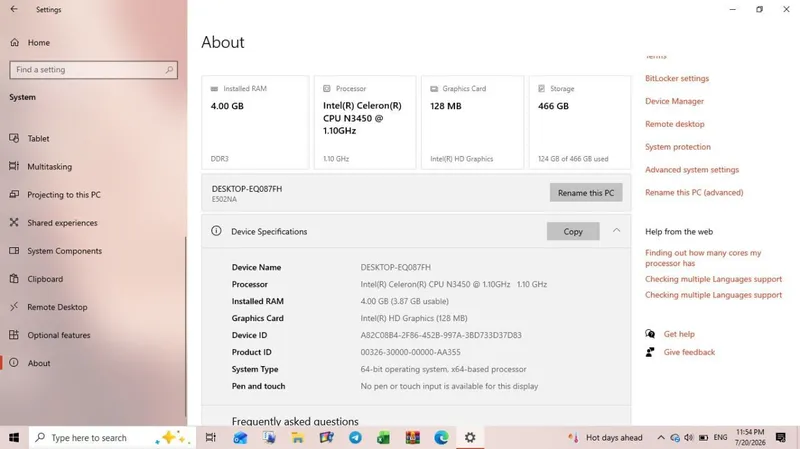Viewport: 800px width, 449px height.
Task: Click the Get help chat icon
Action: [650, 334]
